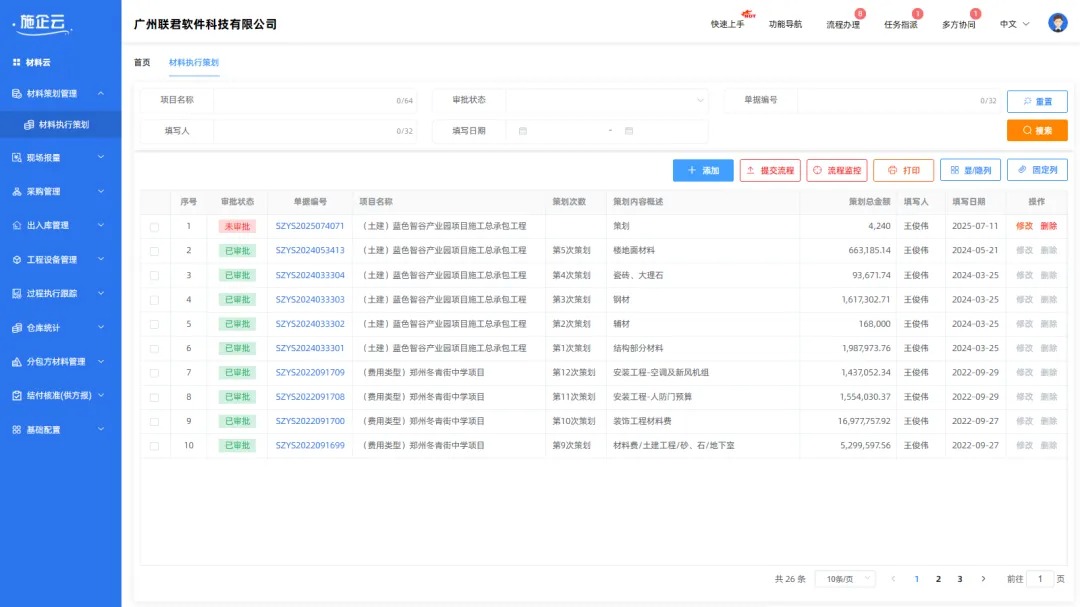
Task: Click the 流程监控 button
Action: (x=837, y=170)
